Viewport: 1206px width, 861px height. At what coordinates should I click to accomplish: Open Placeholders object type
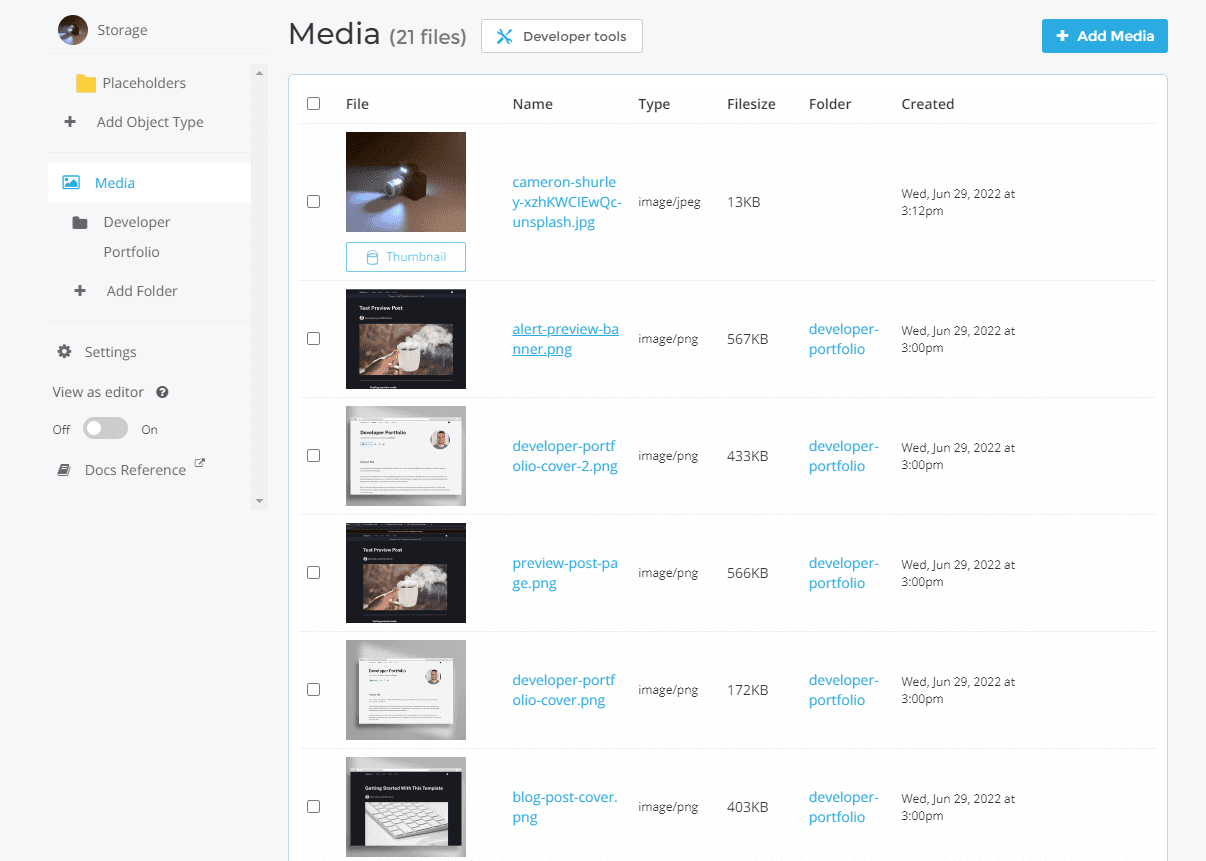tap(144, 83)
